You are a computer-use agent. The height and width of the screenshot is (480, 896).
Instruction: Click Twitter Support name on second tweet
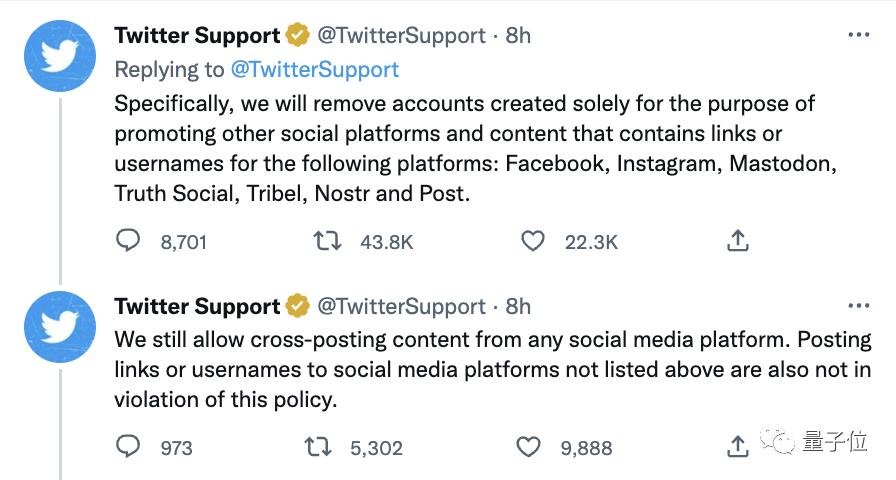197,306
